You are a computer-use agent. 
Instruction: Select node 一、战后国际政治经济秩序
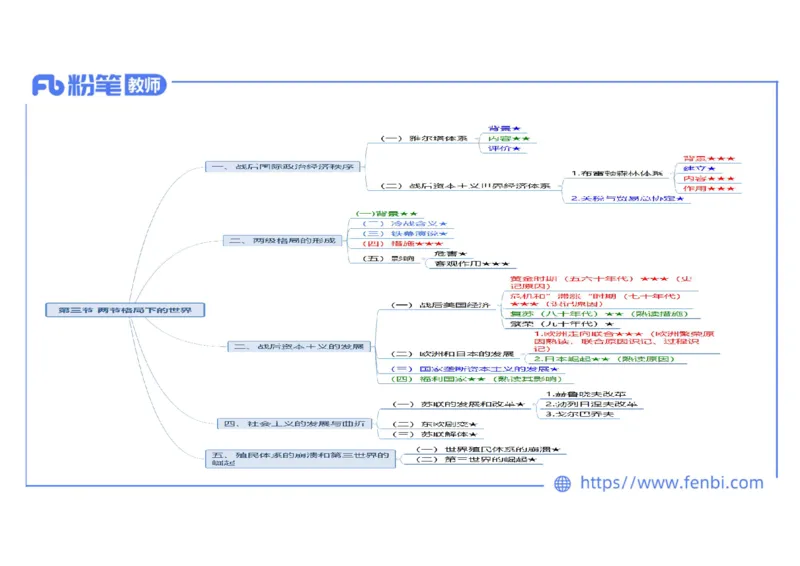(283, 167)
